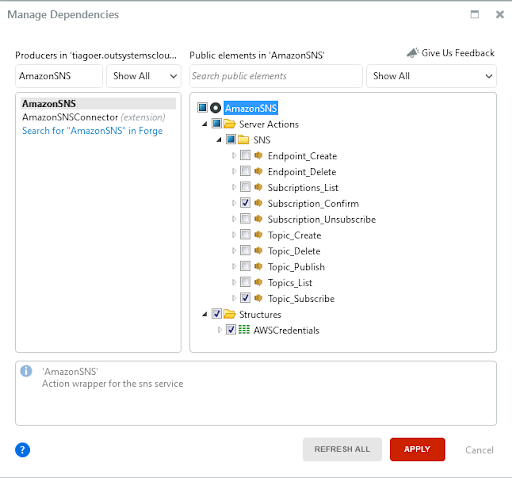Expand the AWSCredentials node
Viewport: 512px width, 478px height.
tap(219, 330)
